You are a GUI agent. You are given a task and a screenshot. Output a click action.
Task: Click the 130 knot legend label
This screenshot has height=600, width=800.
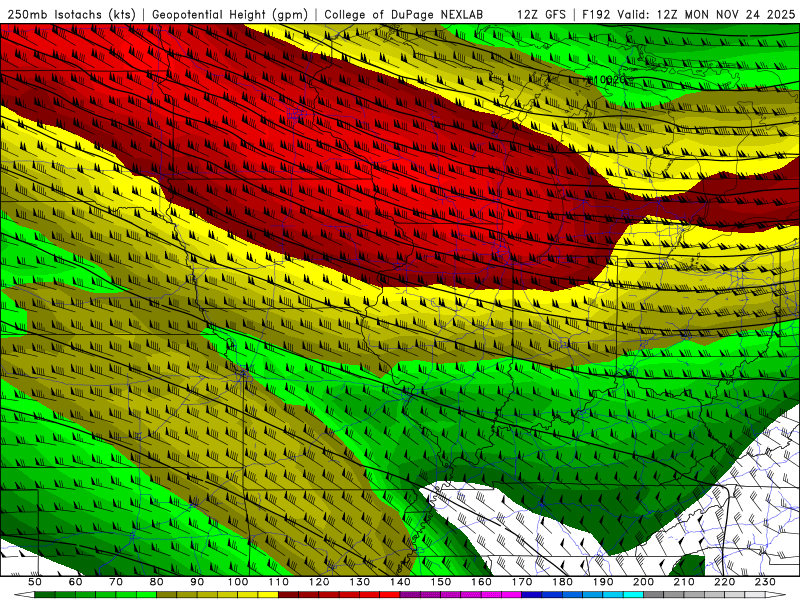pyautogui.click(x=359, y=582)
